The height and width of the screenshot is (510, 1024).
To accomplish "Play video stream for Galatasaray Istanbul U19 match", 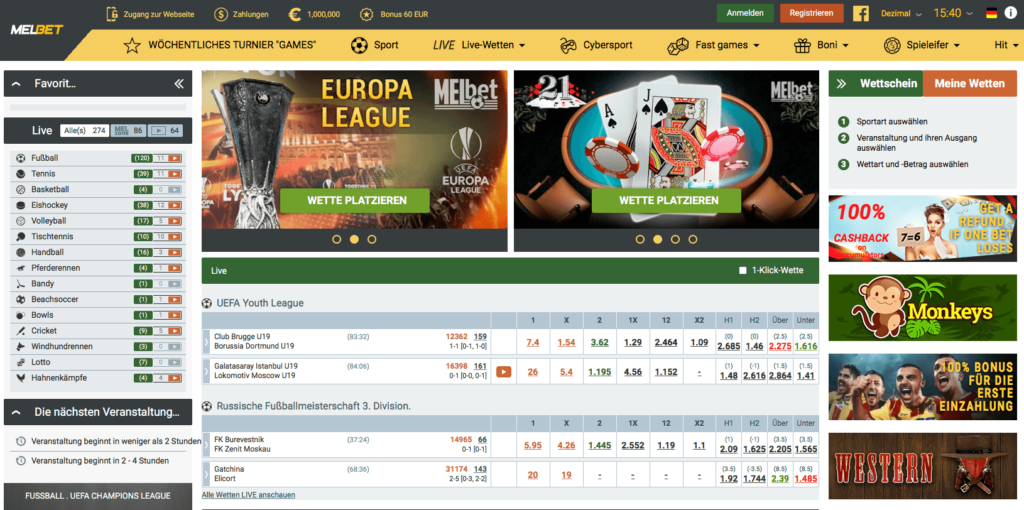I will click(504, 372).
